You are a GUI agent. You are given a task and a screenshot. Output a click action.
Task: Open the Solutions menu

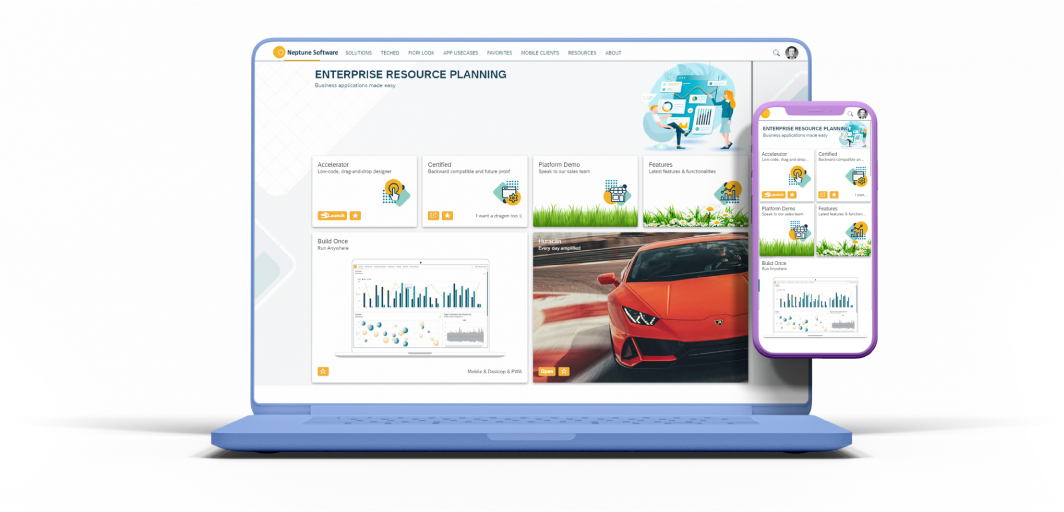point(358,53)
